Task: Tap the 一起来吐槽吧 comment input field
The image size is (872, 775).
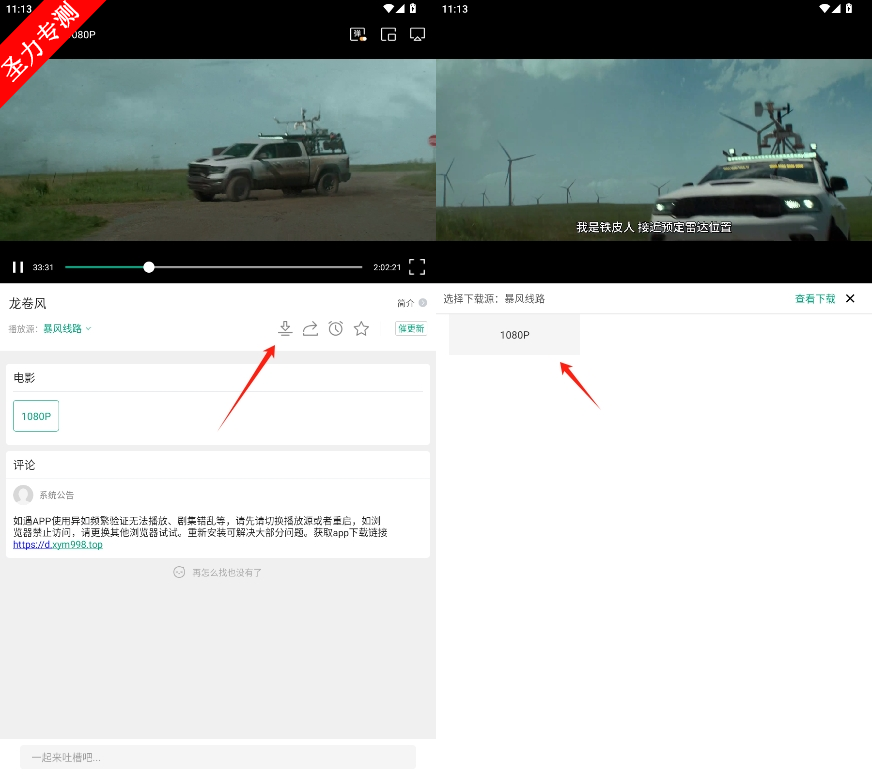Action: 218,757
